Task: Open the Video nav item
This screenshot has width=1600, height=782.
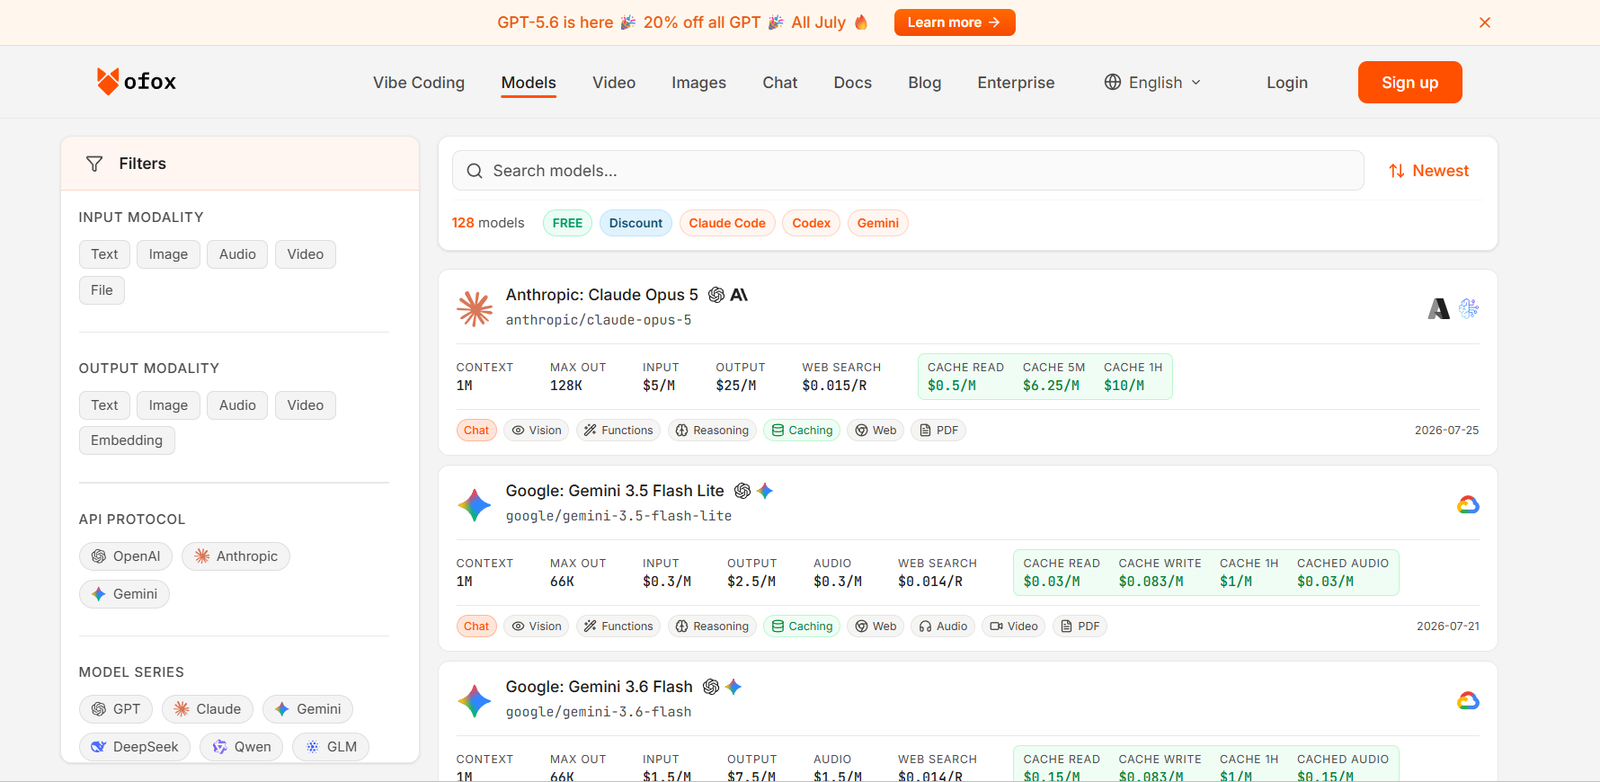Action: point(614,82)
